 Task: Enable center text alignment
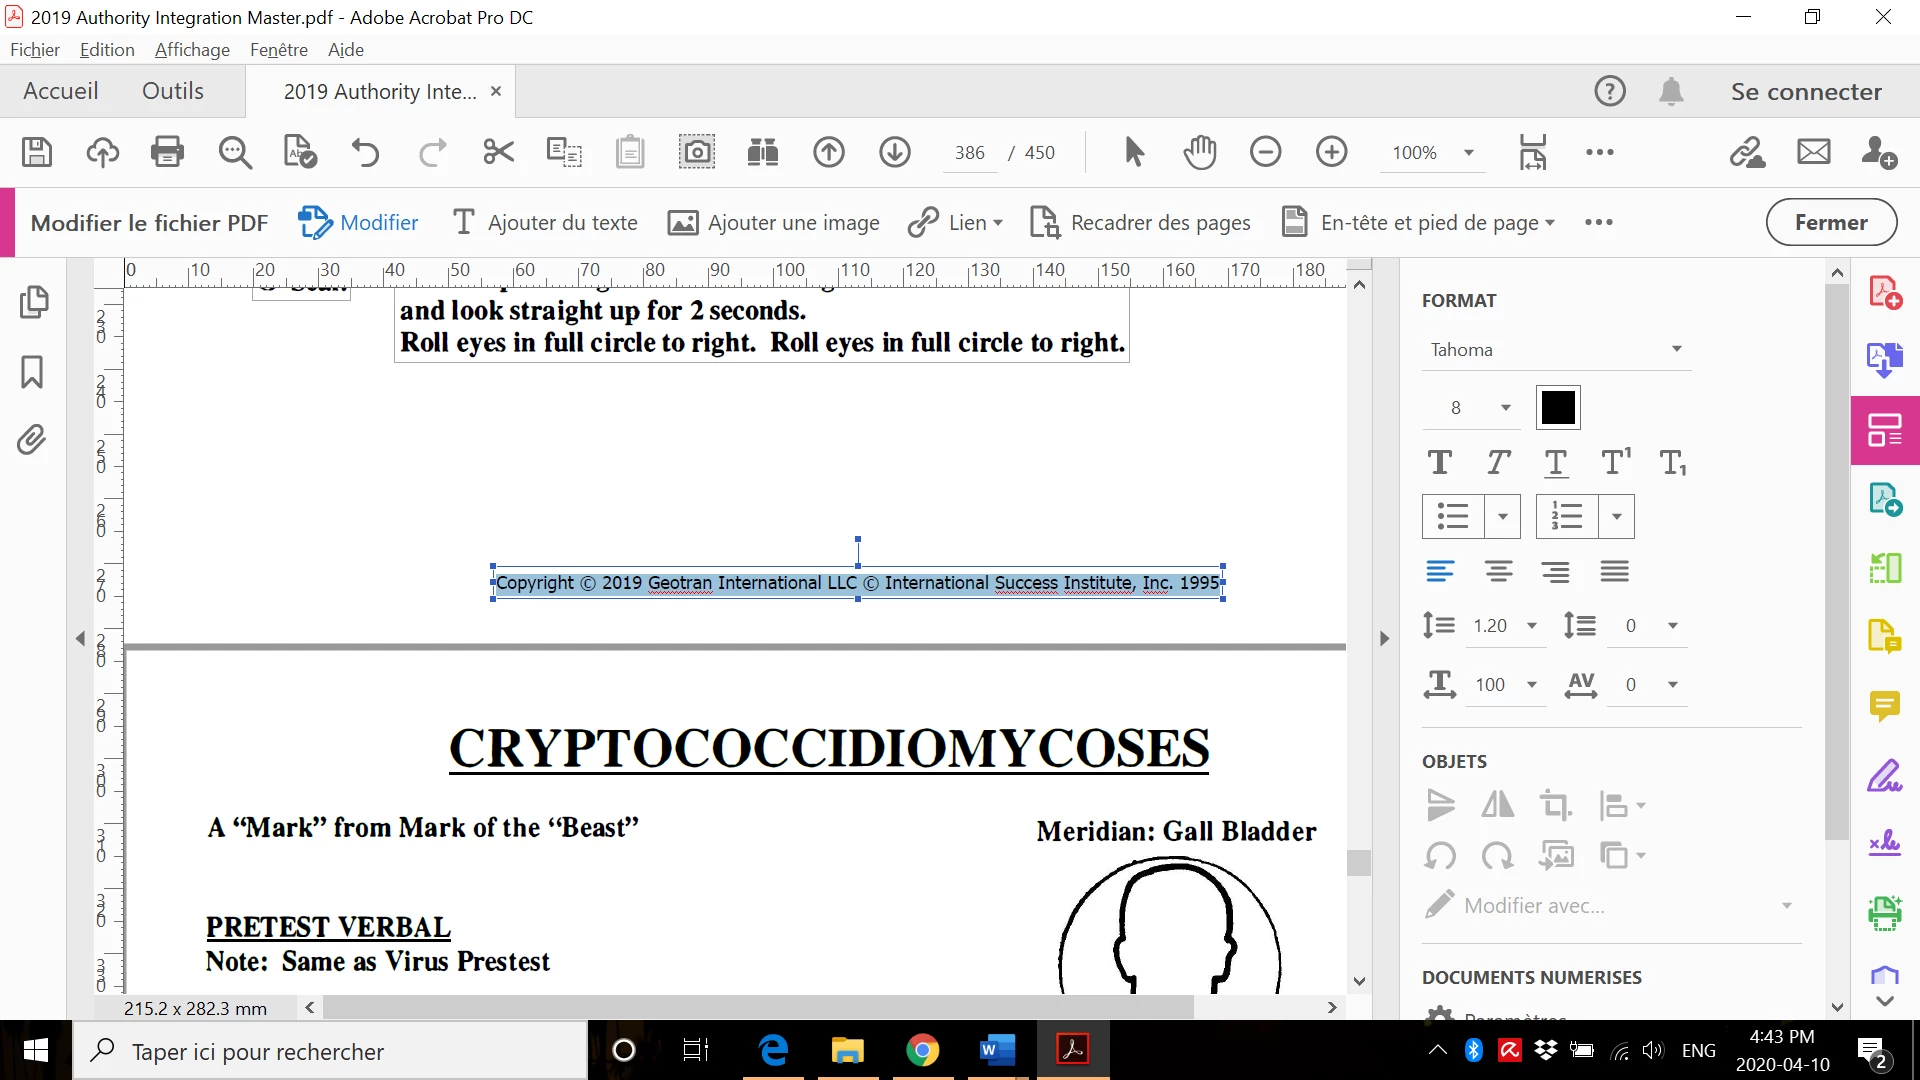coord(1498,571)
